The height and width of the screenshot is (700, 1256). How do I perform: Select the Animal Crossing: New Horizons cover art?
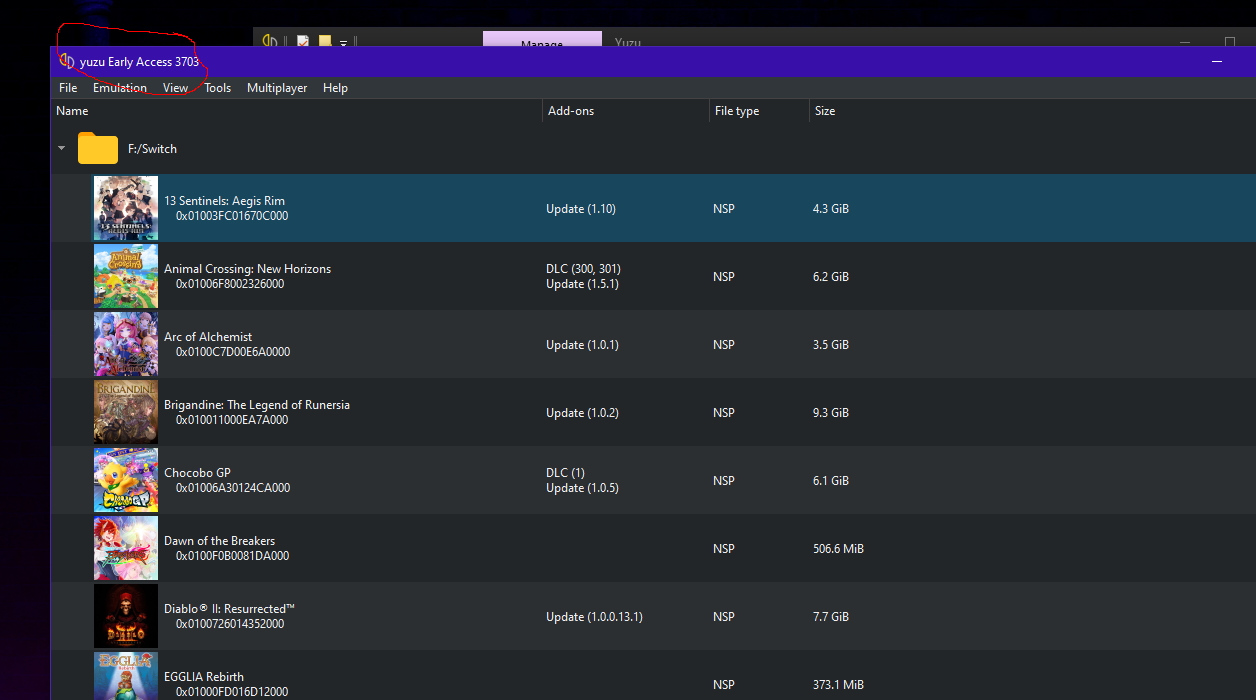tap(126, 276)
